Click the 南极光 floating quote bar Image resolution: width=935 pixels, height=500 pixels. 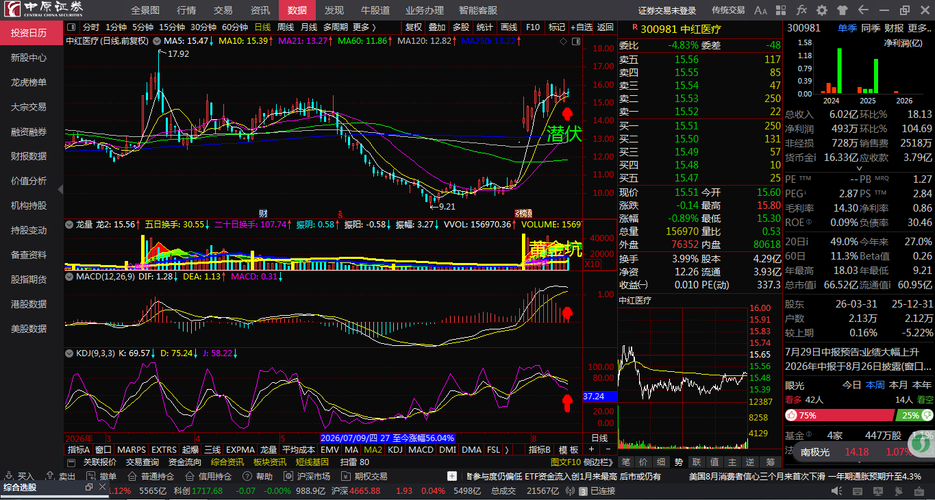tap(853, 452)
